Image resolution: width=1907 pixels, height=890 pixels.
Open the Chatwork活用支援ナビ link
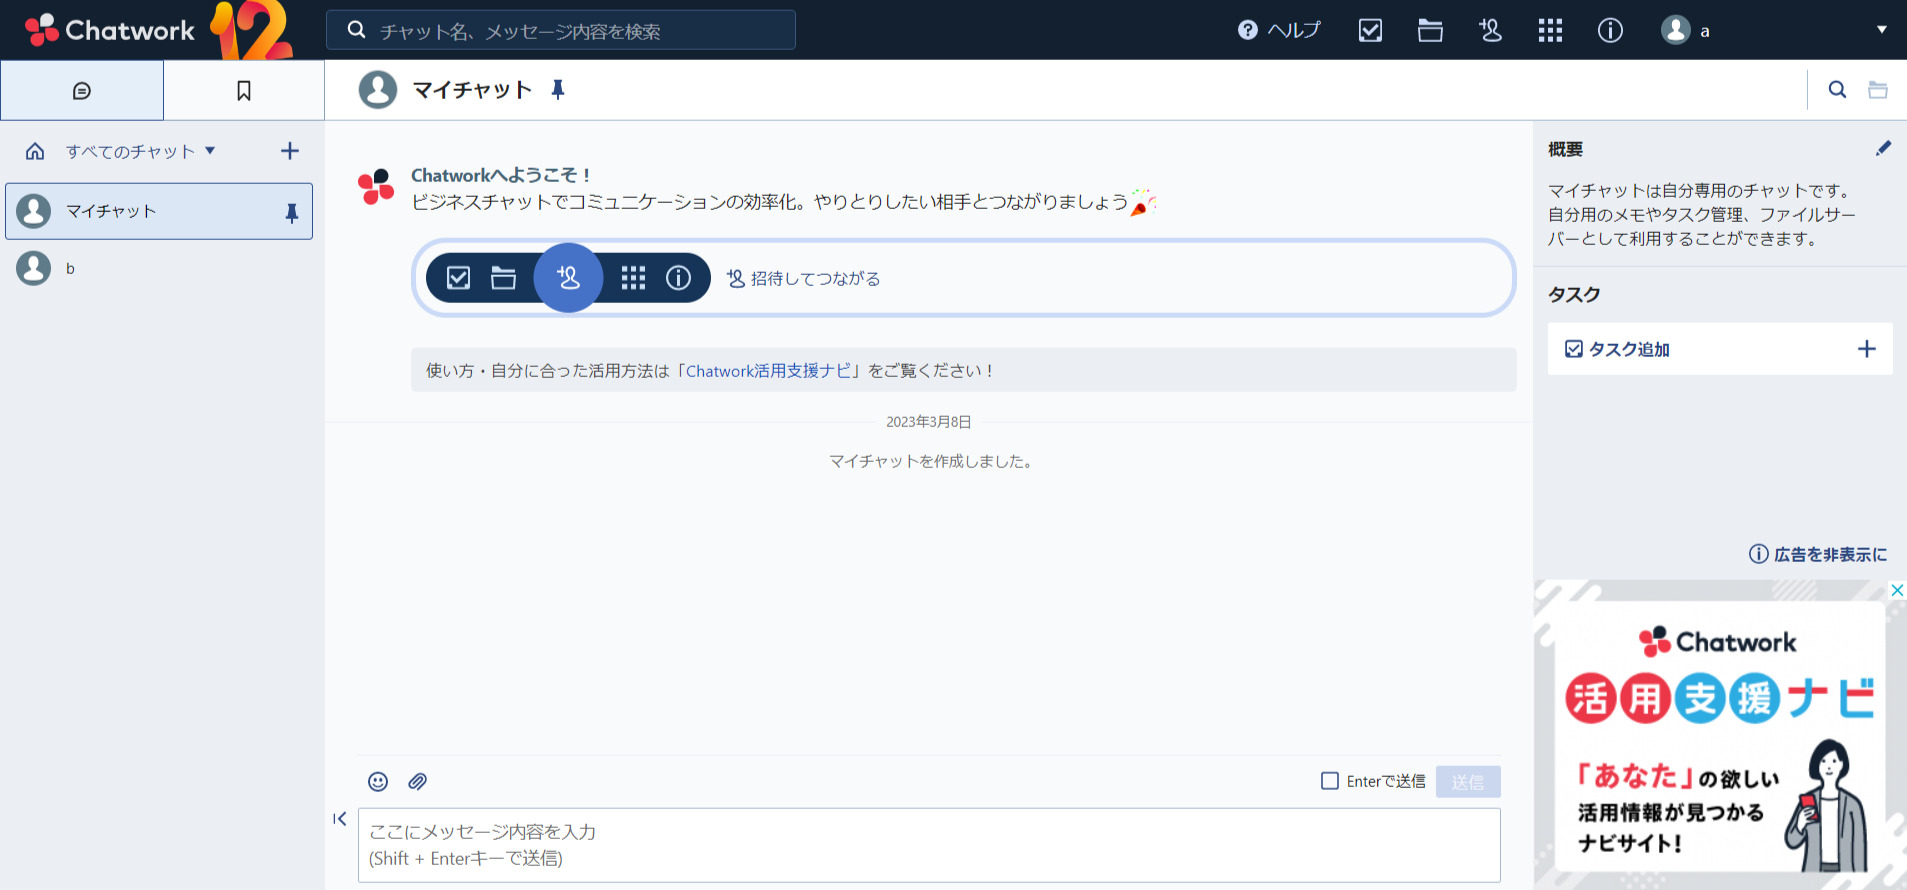pos(768,371)
